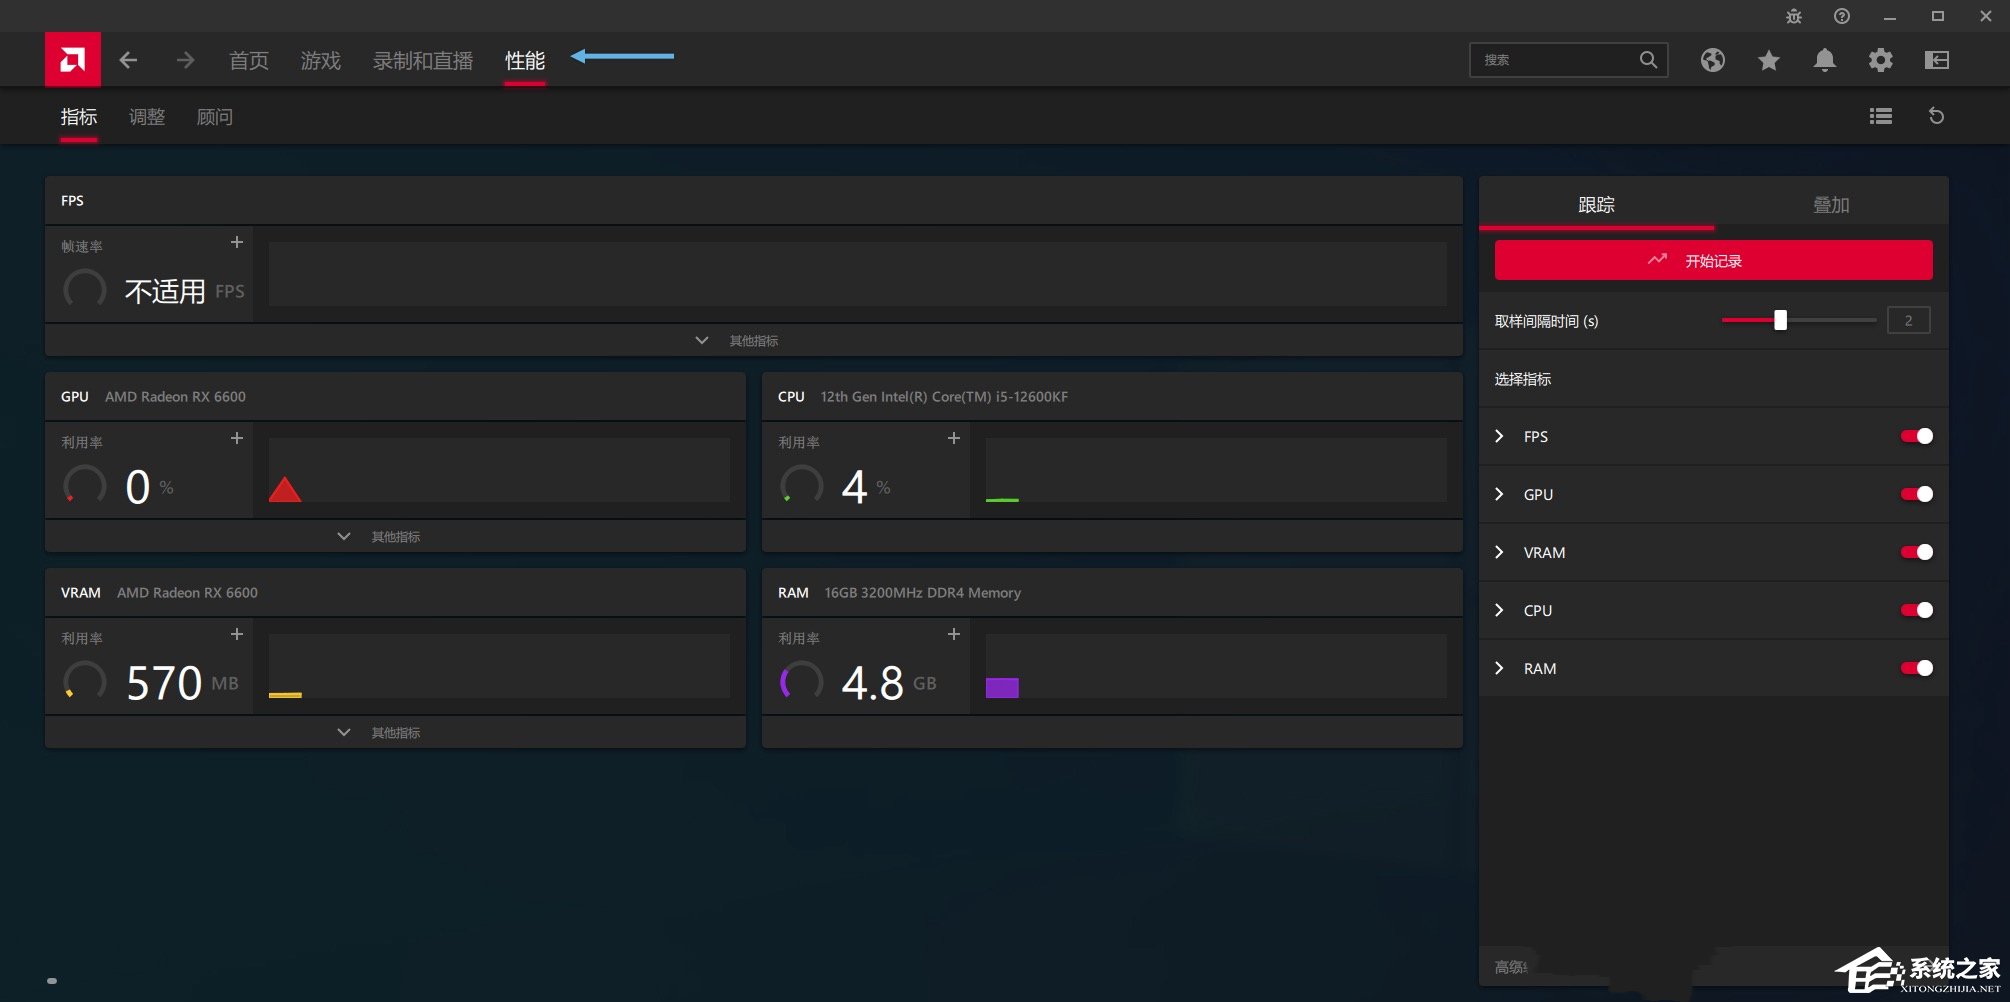Click the AMD logo home icon
Viewport: 2010px width, 1002px height.
click(72, 59)
